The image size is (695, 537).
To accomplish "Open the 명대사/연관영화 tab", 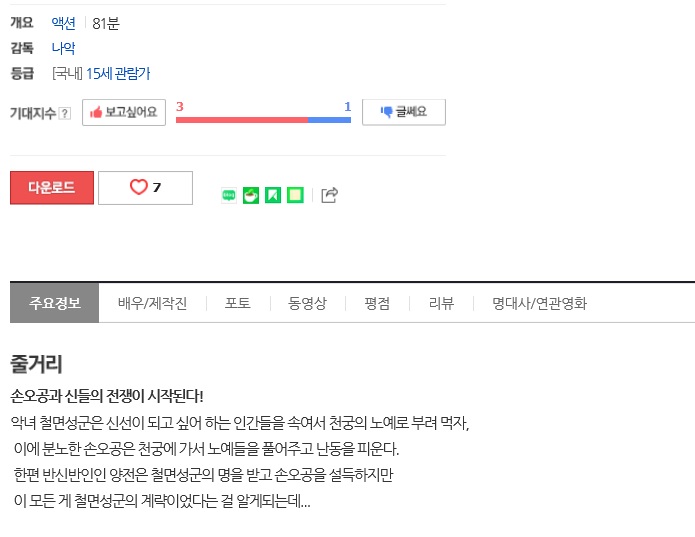I will 539,304.
